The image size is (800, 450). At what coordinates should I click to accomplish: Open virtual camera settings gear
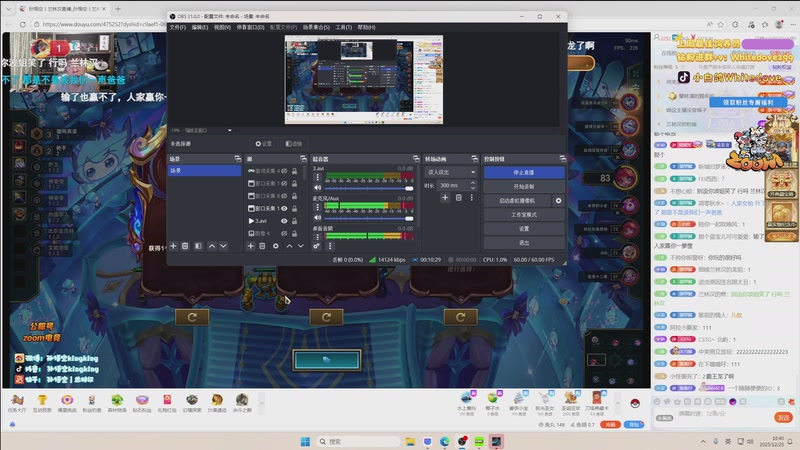click(x=559, y=201)
